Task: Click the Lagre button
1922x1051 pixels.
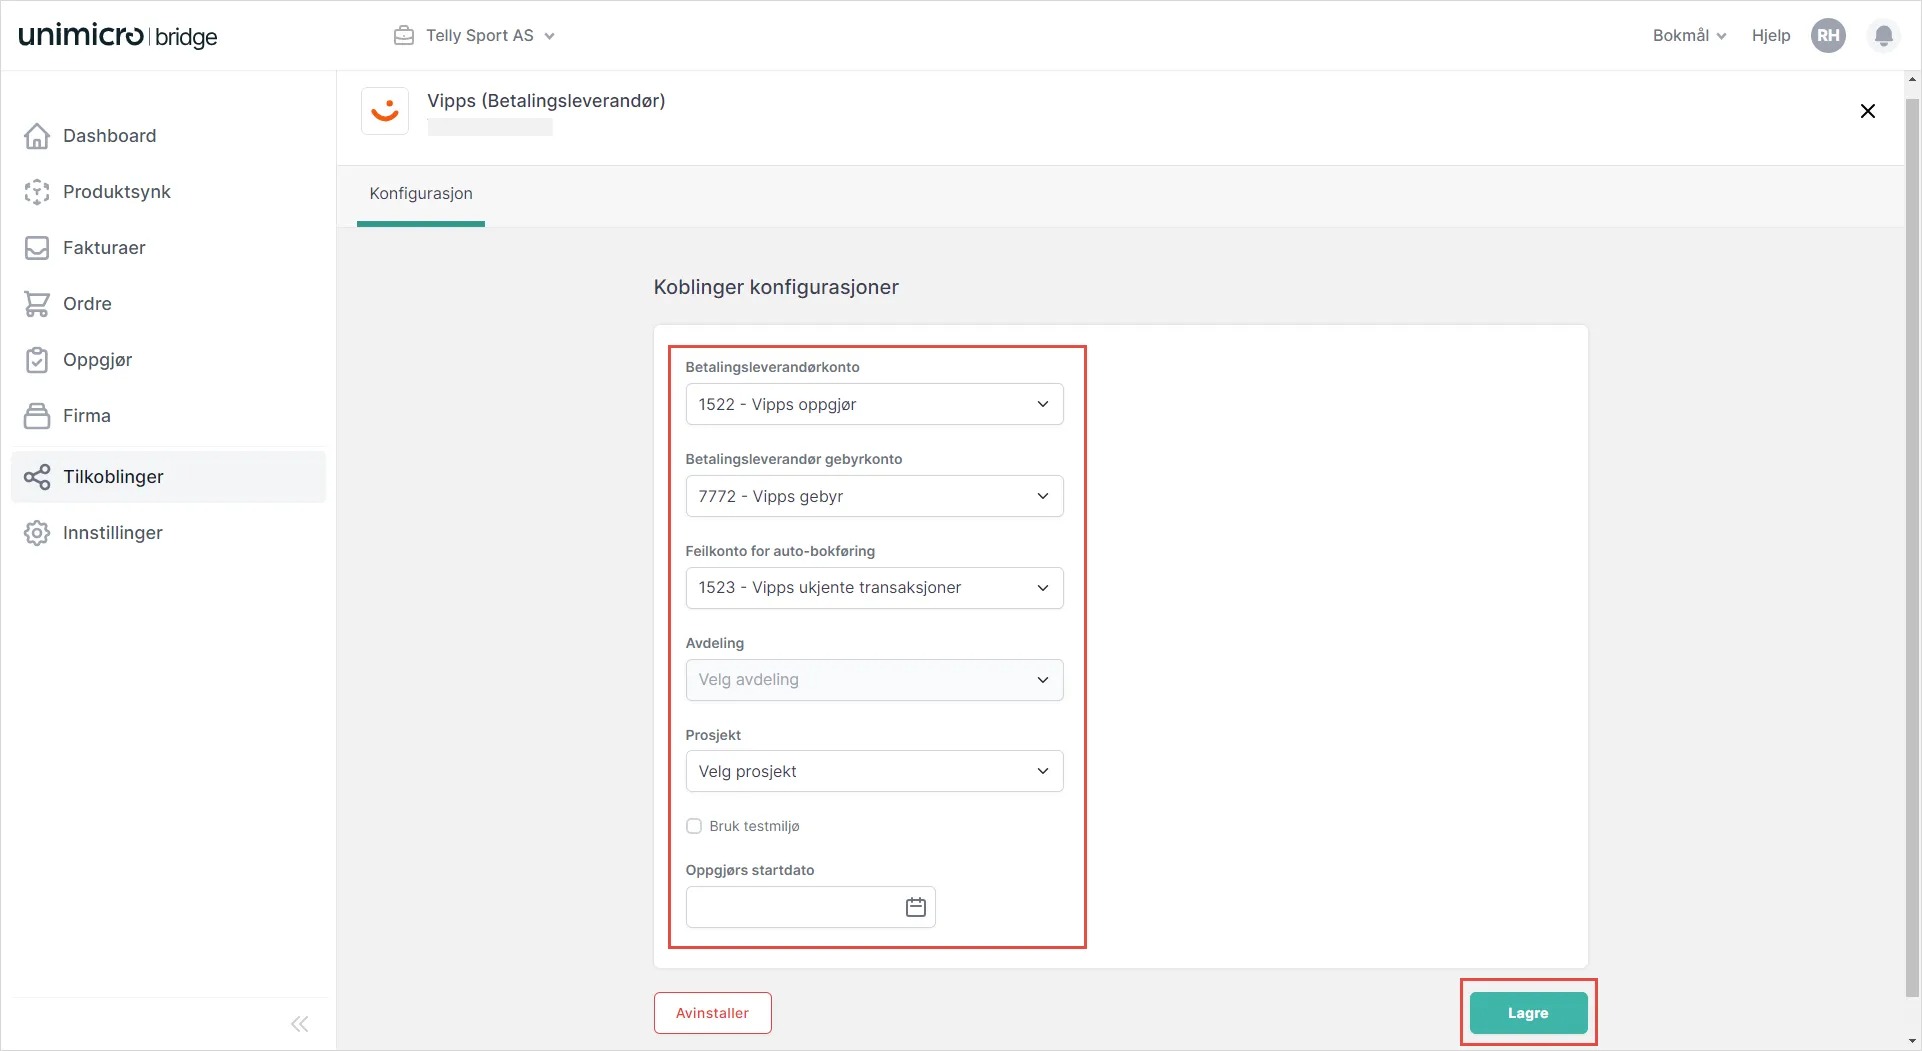Action: click(x=1528, y=1013)
